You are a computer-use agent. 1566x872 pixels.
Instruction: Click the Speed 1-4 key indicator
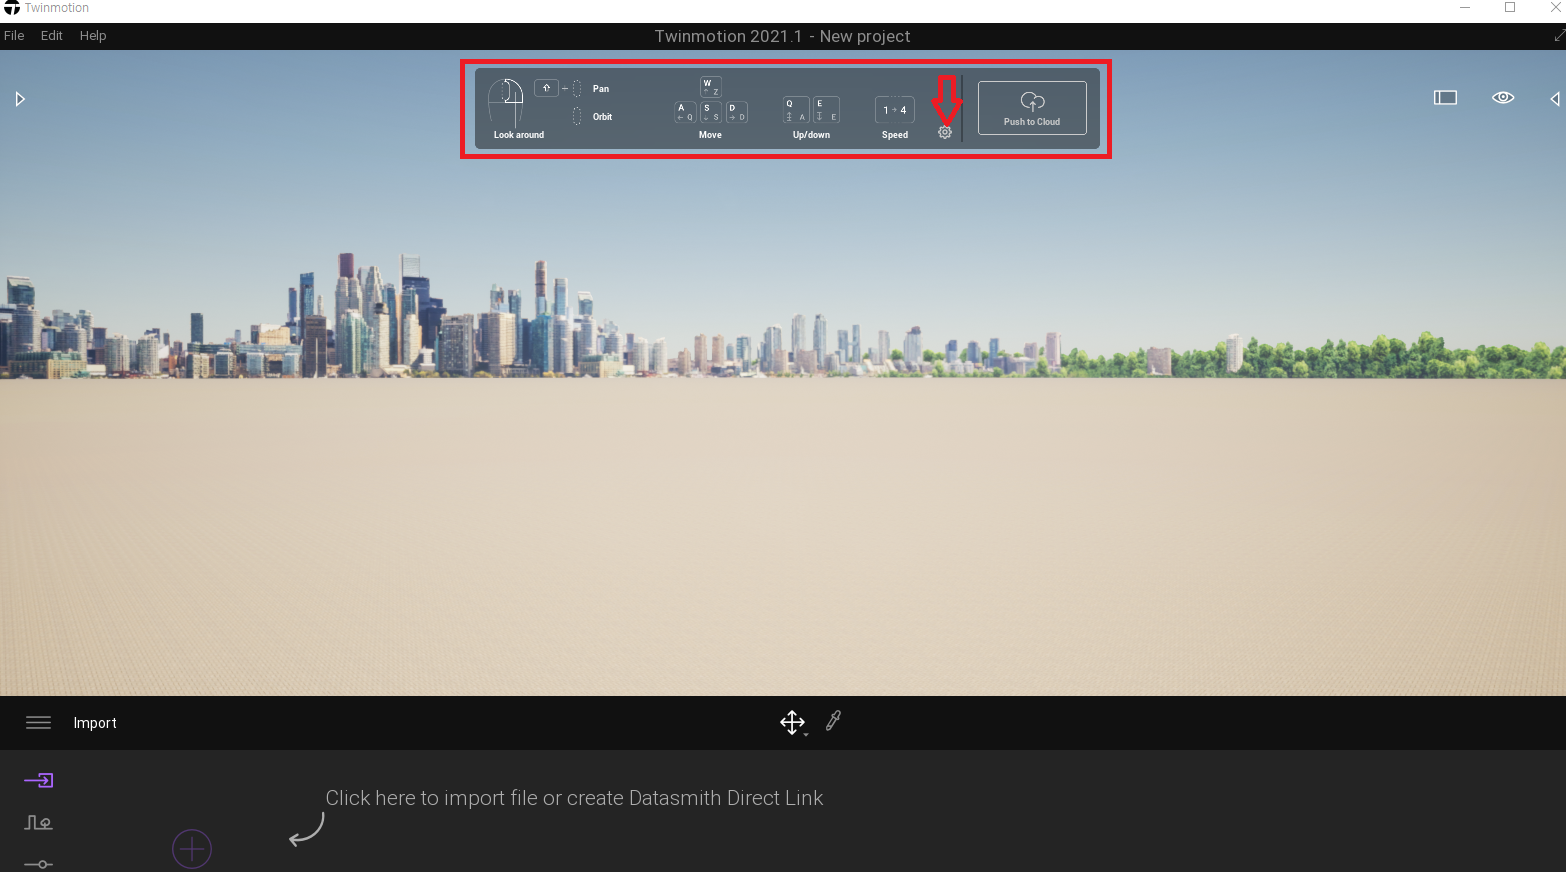pyautogui.click(x=895, y=110)
